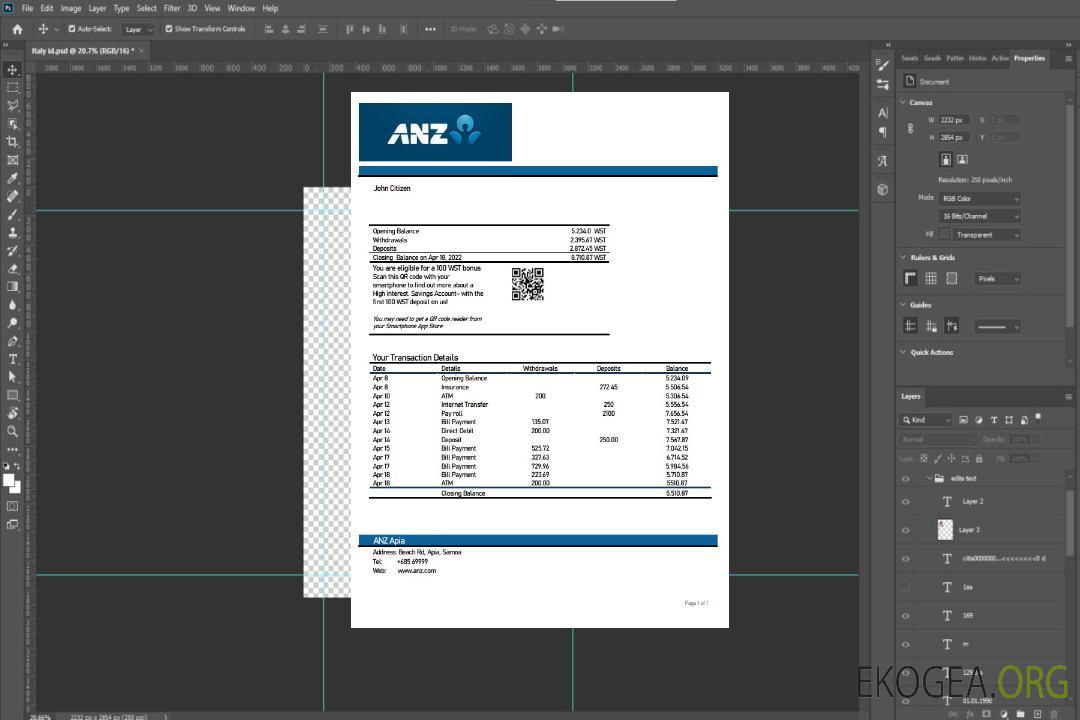Open the Filter menu
The width and height of the screenshot is (1080, 720).
point(172,8)
